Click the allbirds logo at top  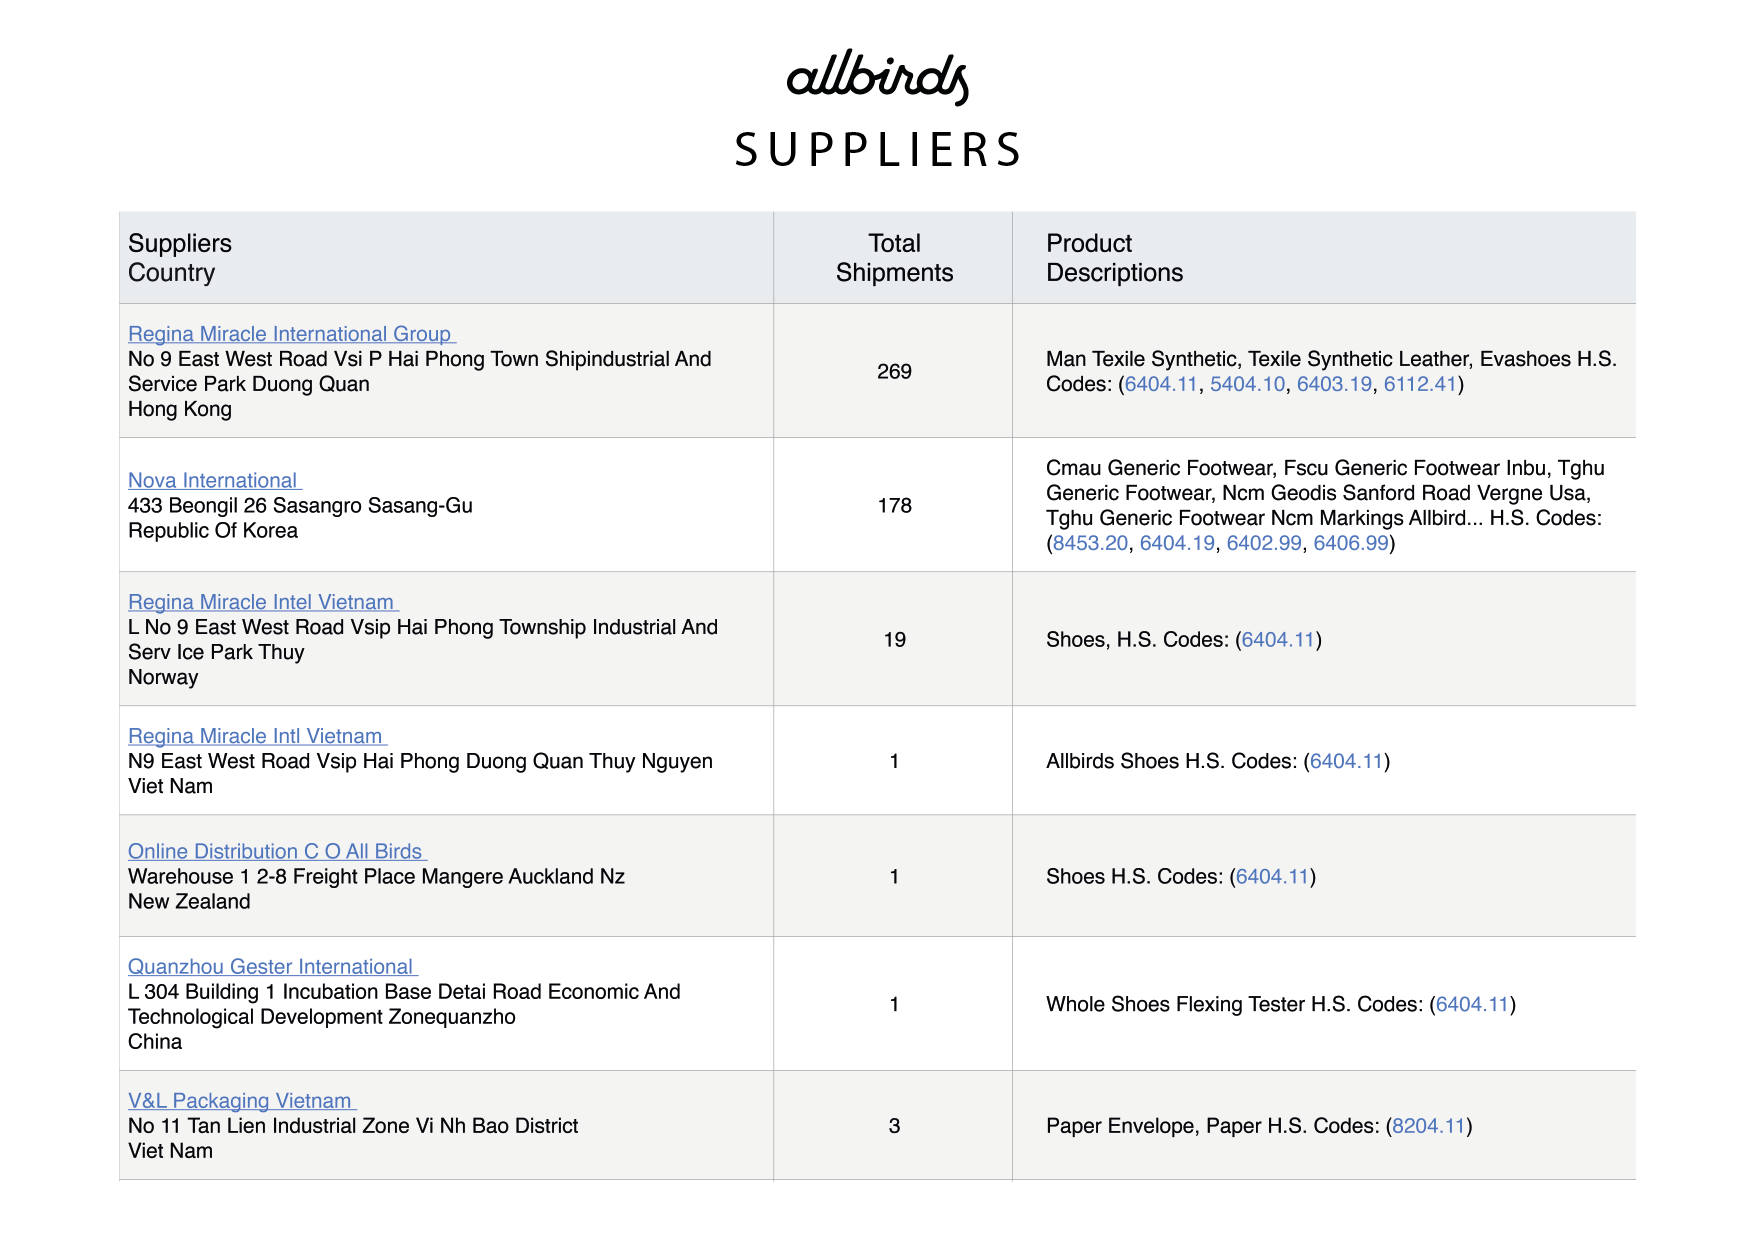pyautogui.click(x=878, y=76)
